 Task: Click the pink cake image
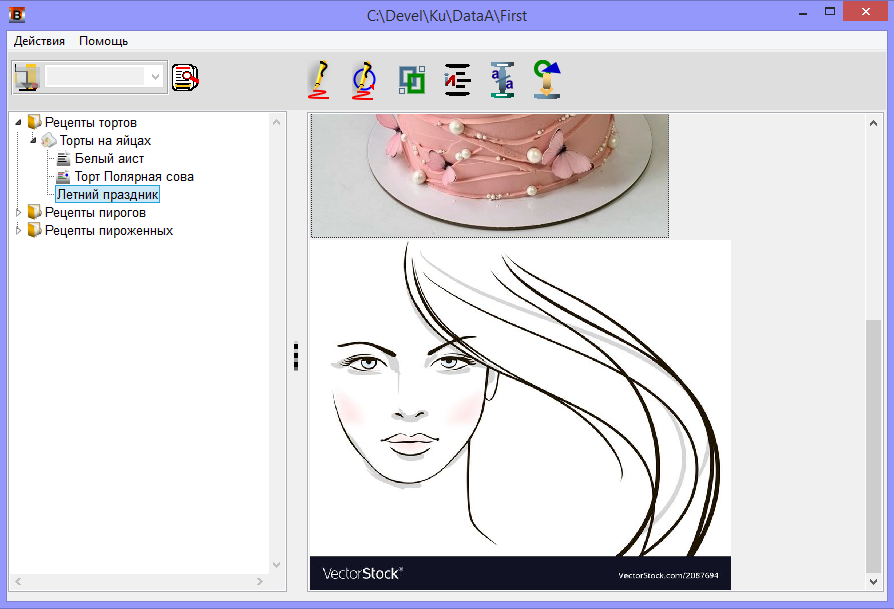tap(490, 176)
